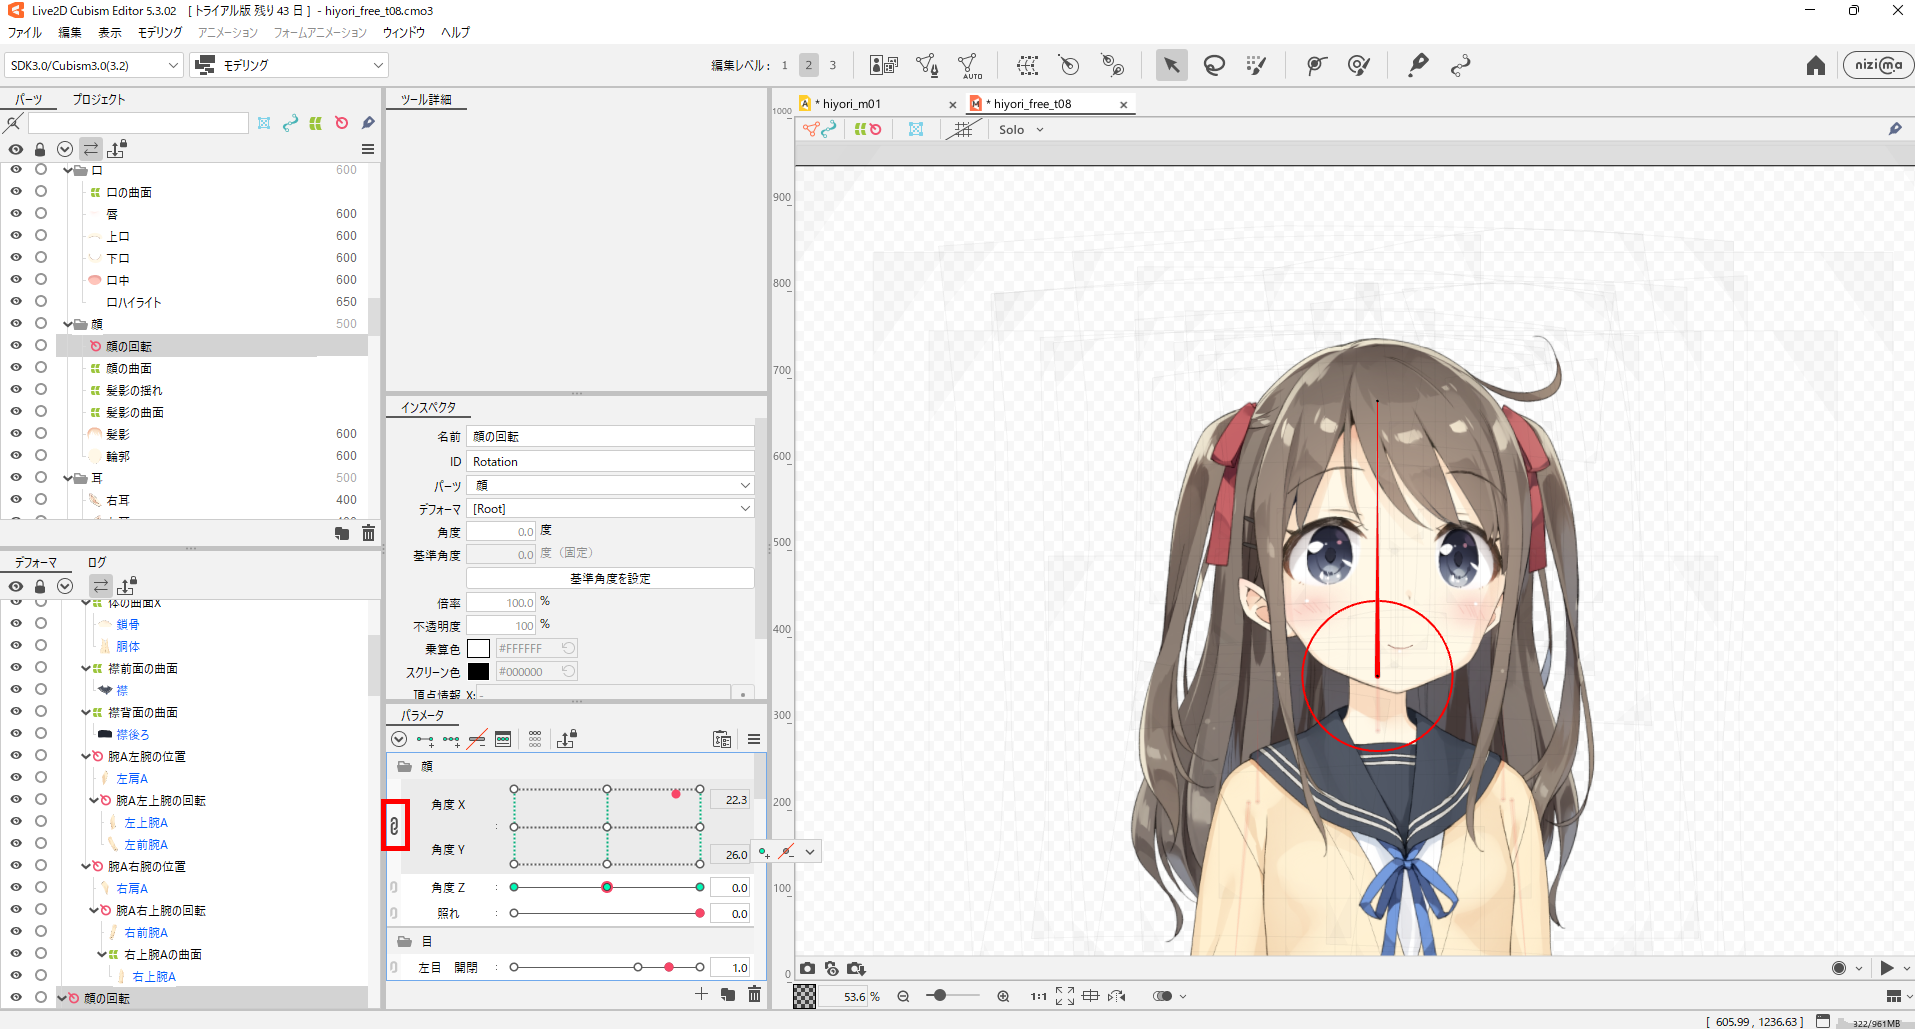This screenshot has height=1029, width=1915.
Task: Open the Solo display dropdown
Action: coord(1021,129)
